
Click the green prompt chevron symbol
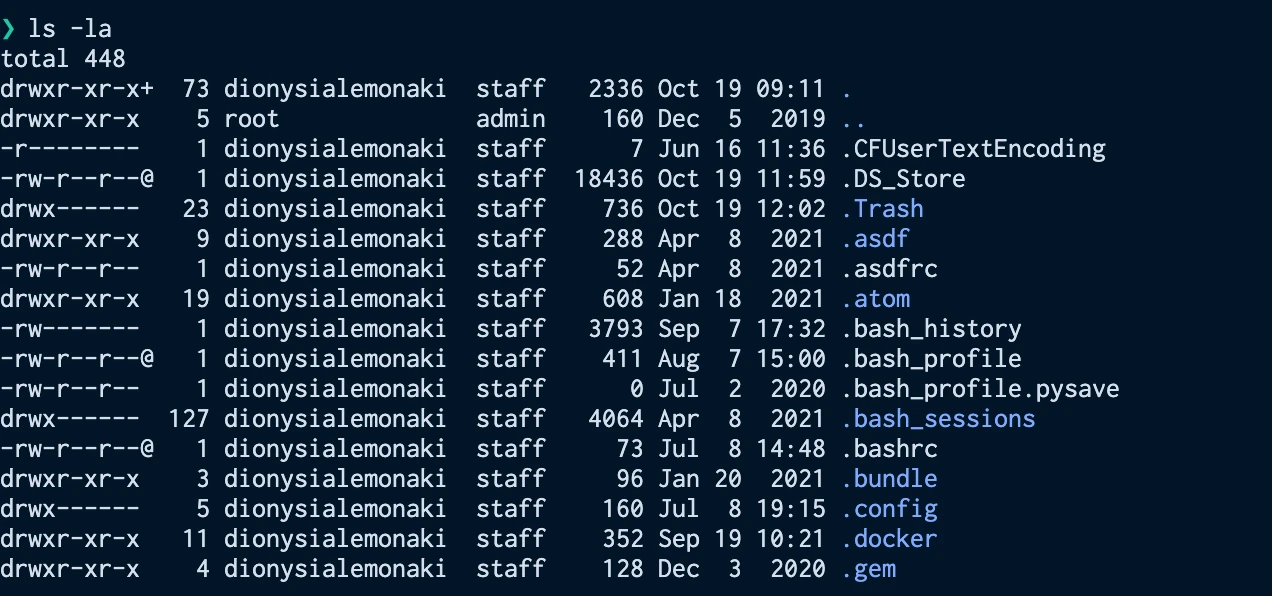pos(9,29)
